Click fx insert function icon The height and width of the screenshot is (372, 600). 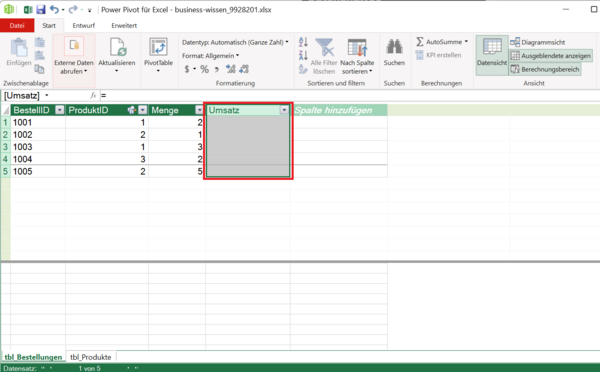tap(93, 96)
